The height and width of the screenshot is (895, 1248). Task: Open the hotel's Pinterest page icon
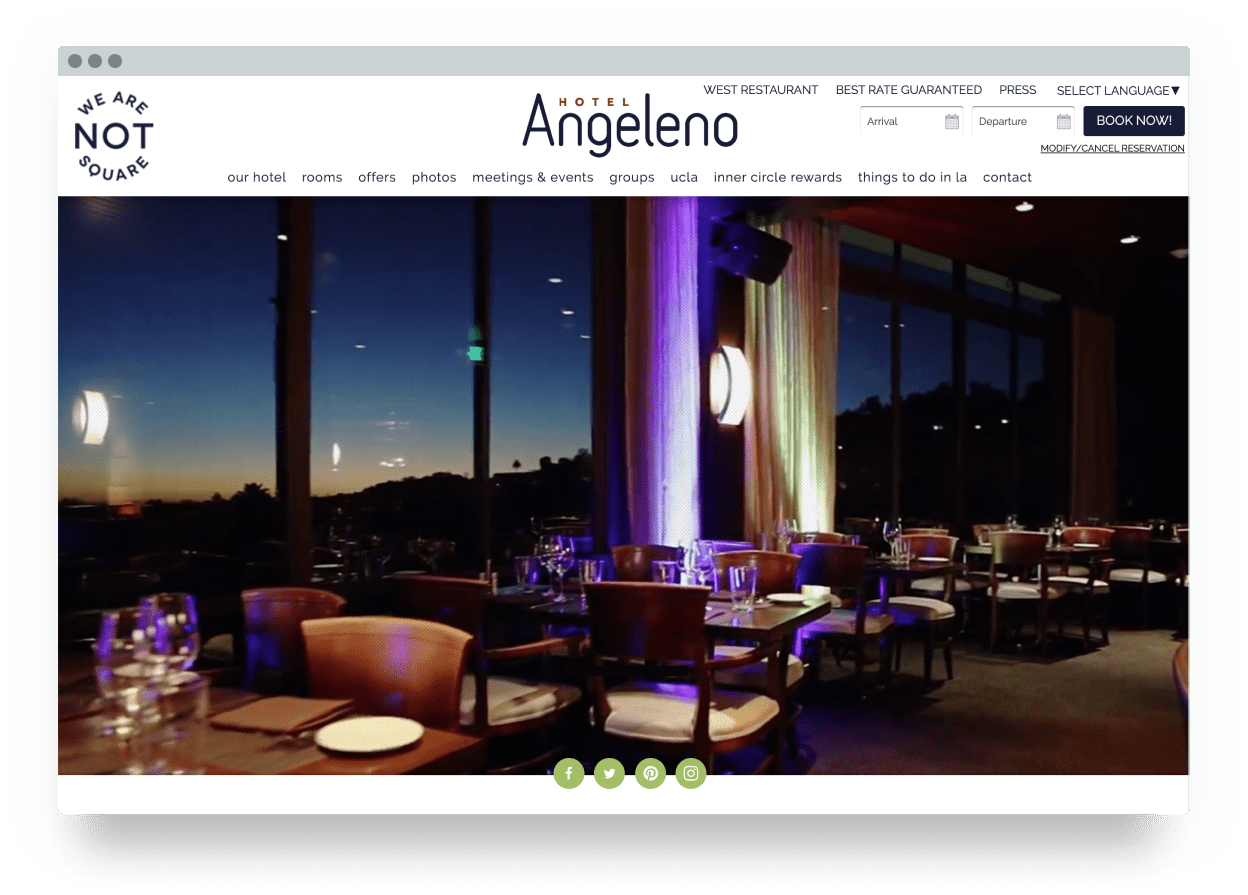[650, 773]
